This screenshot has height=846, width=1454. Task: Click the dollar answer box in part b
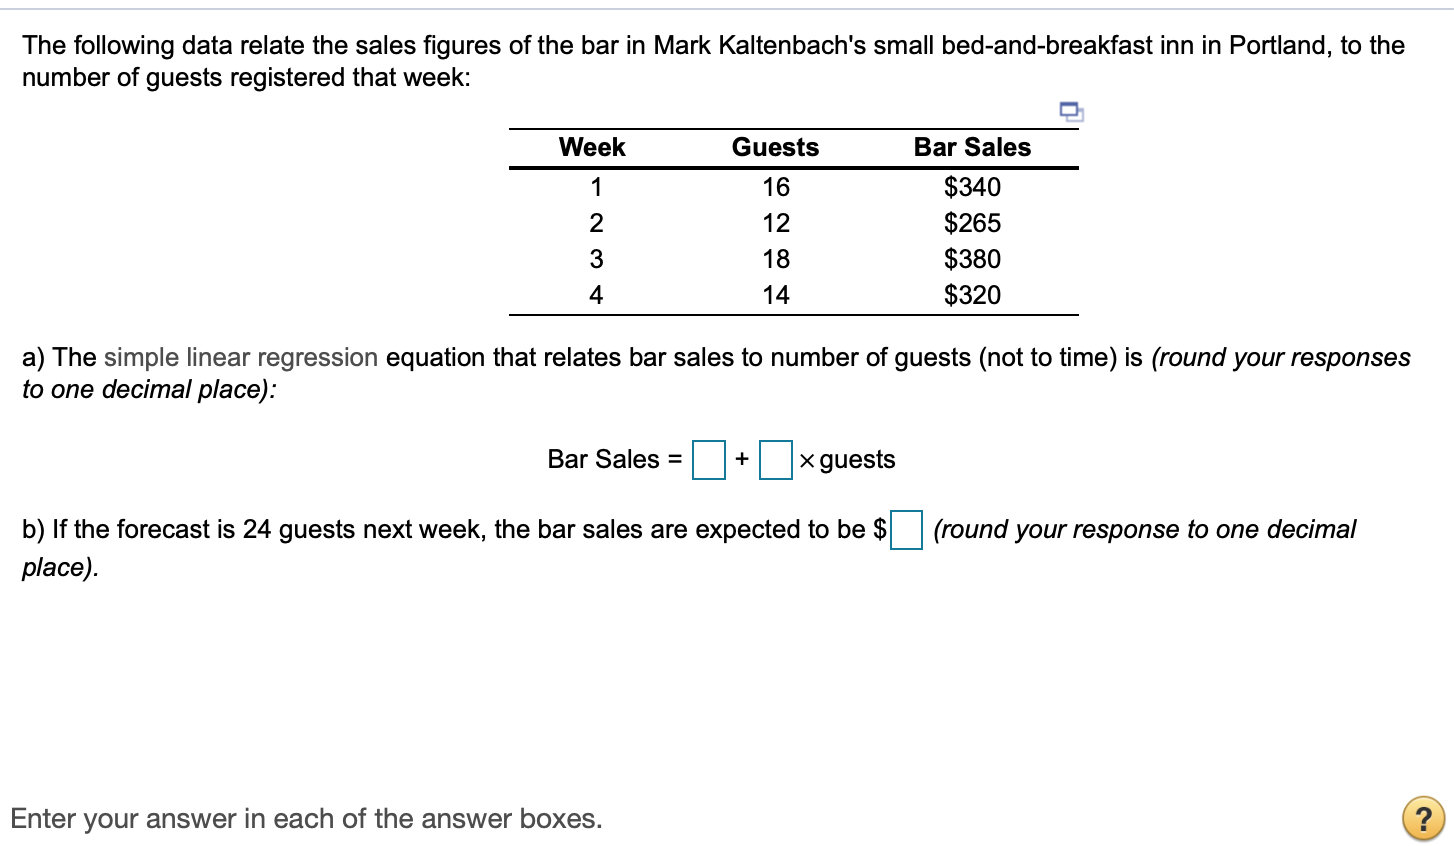click(906, 531)
